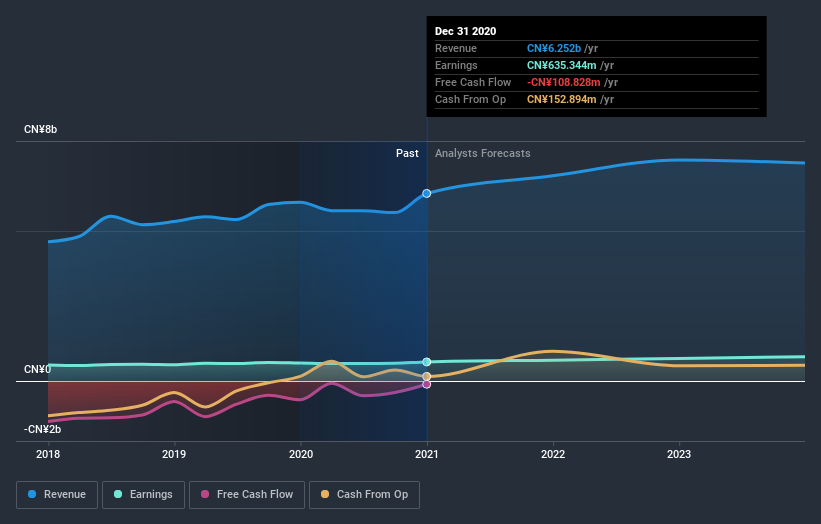Click the teal Earnings data point at 2021
The height and width of the screenshot is (524, 821).
[427, 362]
